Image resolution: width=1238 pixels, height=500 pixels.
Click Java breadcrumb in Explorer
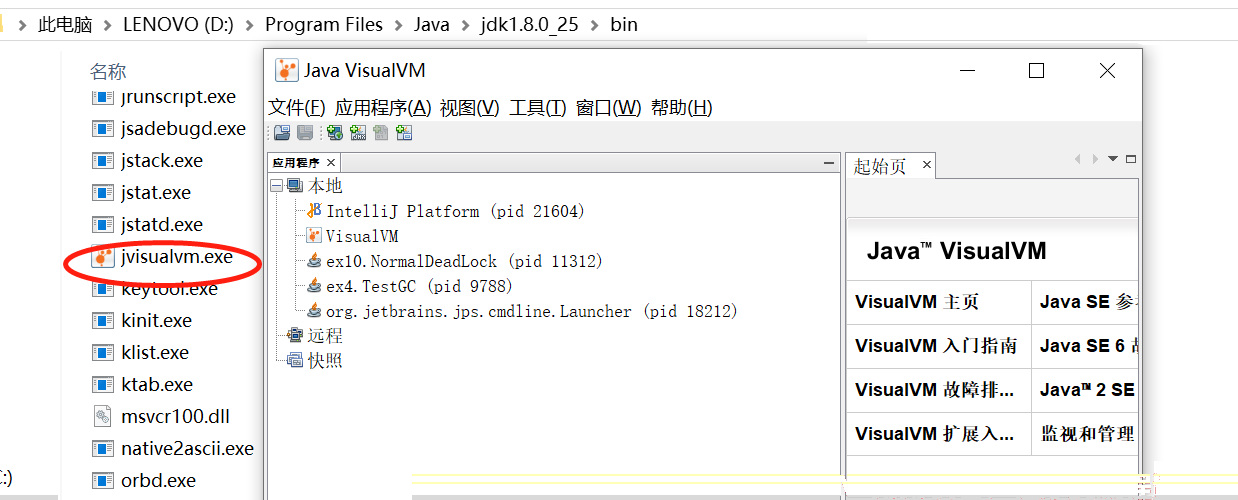pyautogui.click(x=432, y=24)
